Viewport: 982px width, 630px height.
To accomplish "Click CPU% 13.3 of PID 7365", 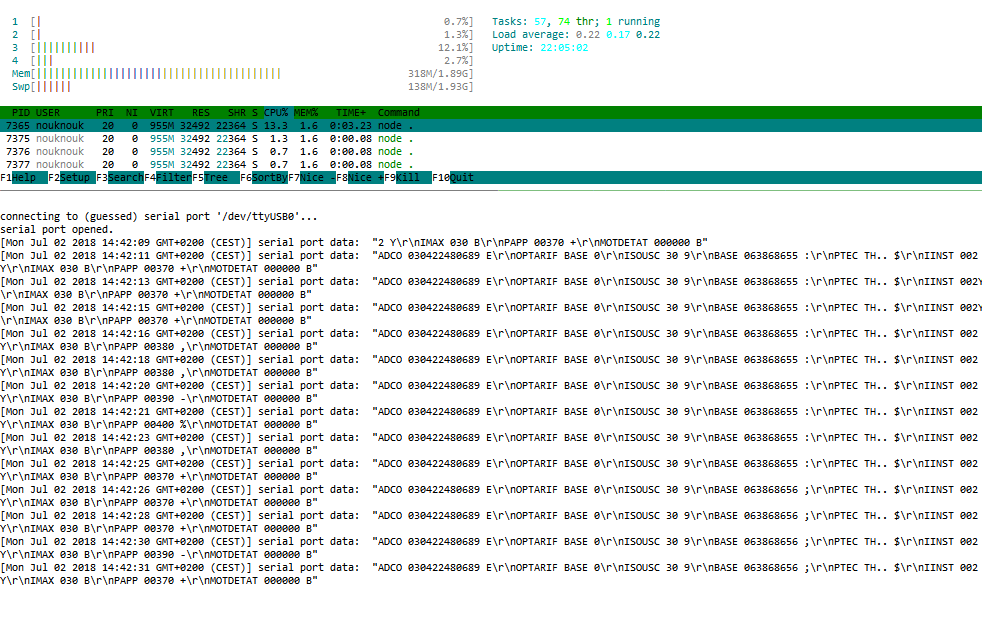I will coord(276,126).
